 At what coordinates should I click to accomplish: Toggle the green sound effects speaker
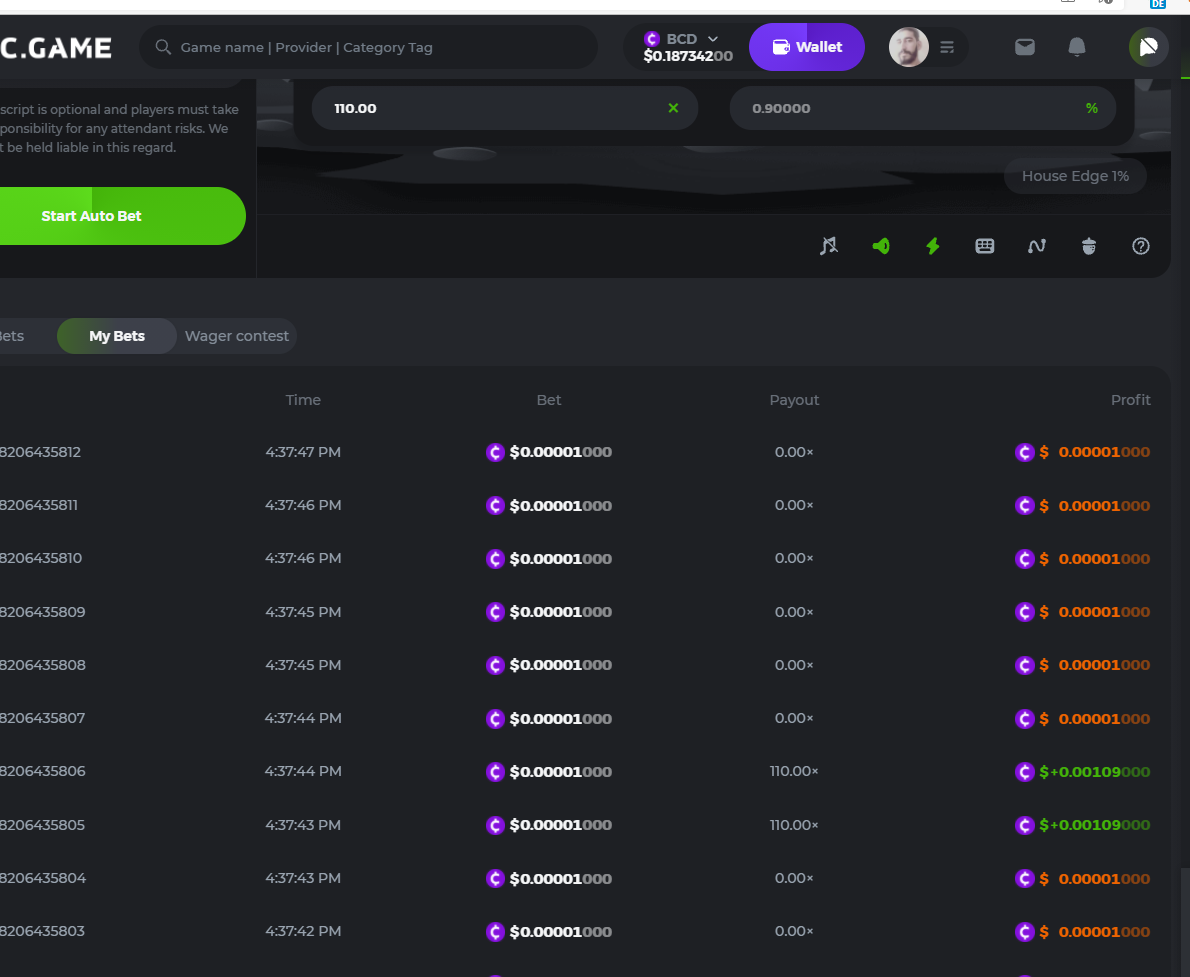click(881, 246)
